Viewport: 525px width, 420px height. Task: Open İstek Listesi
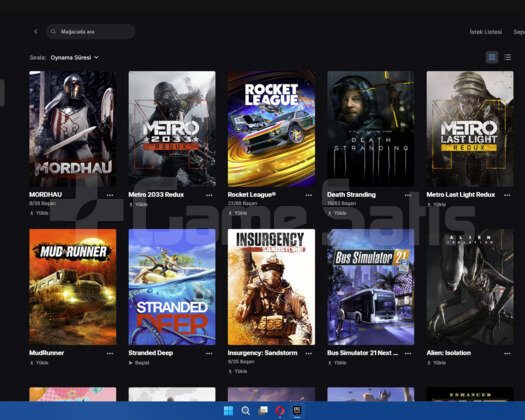[485, 32]
